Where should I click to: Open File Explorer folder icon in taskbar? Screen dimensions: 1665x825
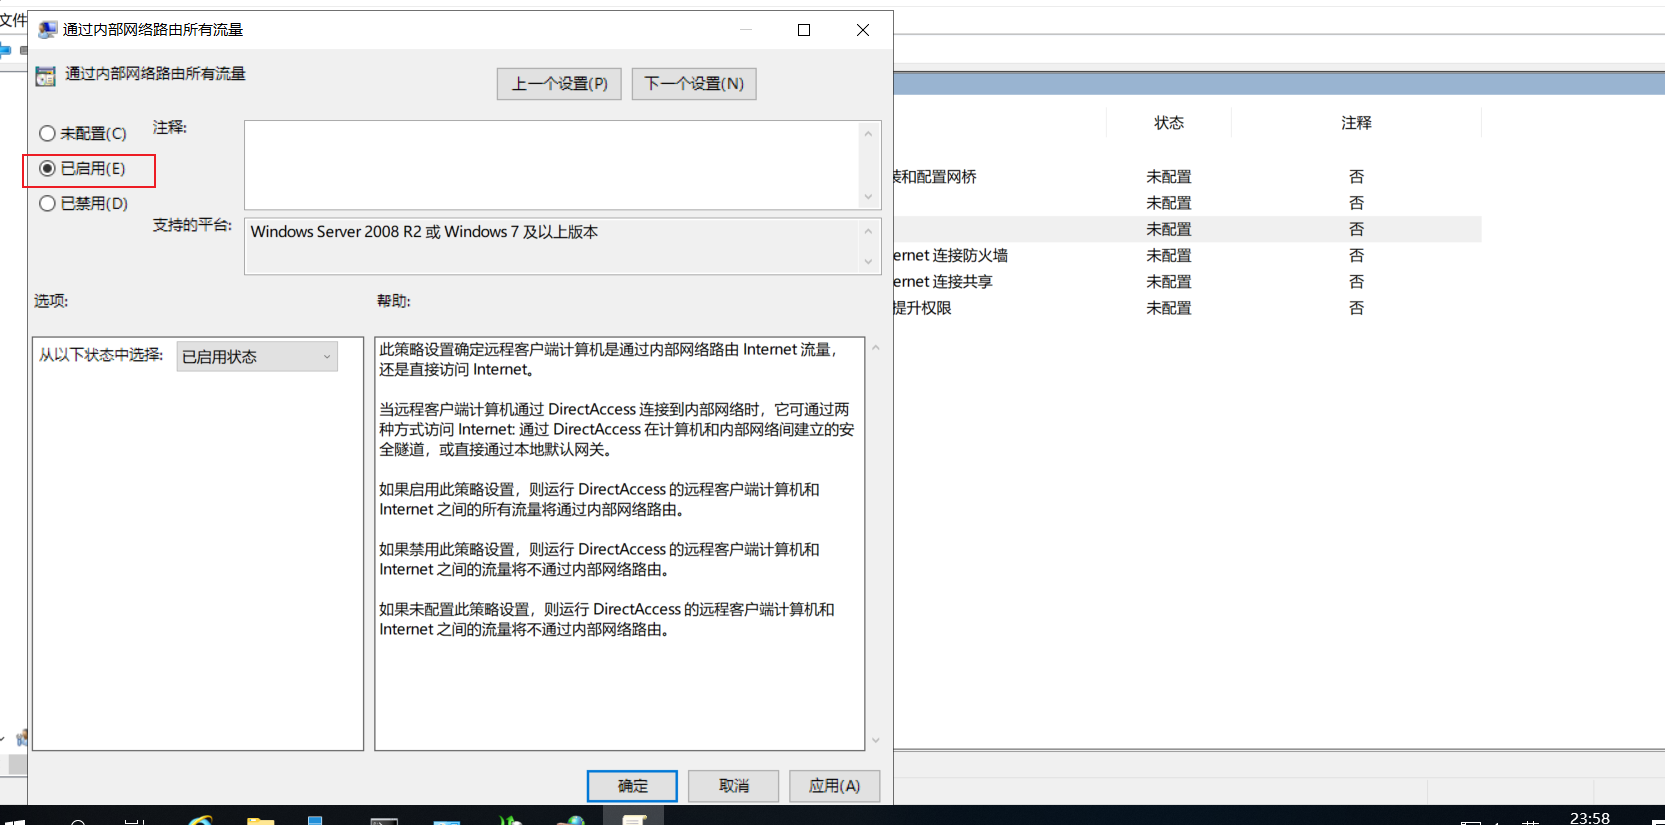(261, 820)
